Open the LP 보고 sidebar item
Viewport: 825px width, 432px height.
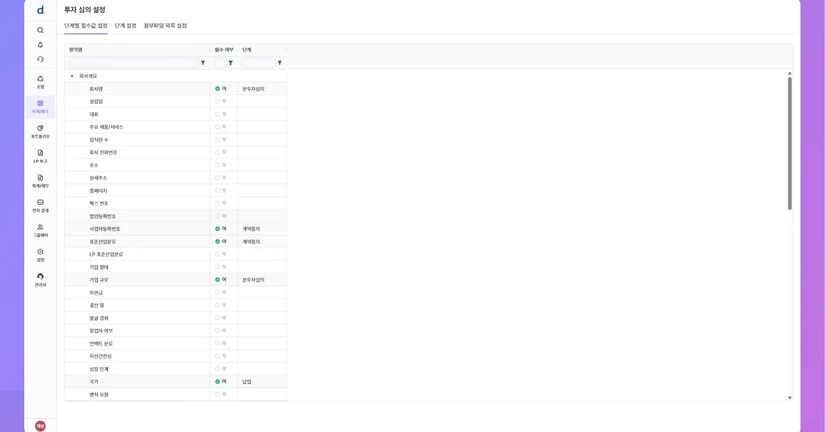pyautogui.click(x=40, y=156)
